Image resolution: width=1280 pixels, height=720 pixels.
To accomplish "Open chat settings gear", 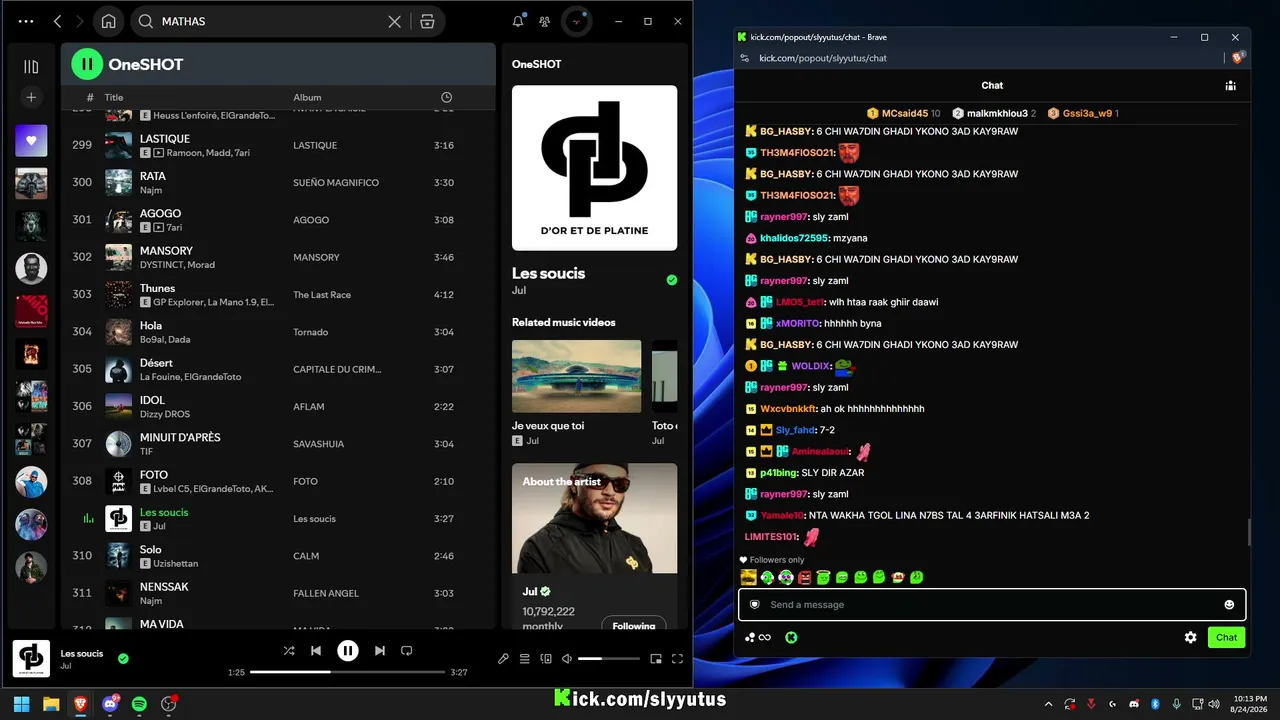I will pos(1190,637).
